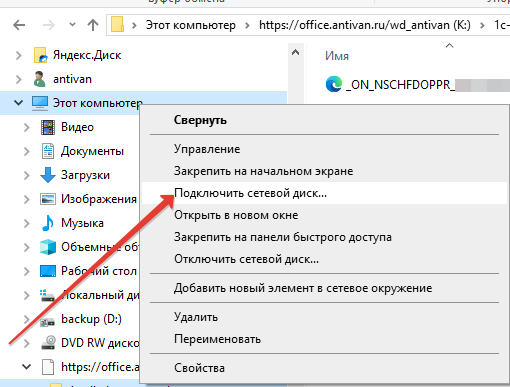Click the Музыка note icon
The image size is (510, 387).
click(x=48, y=223)
